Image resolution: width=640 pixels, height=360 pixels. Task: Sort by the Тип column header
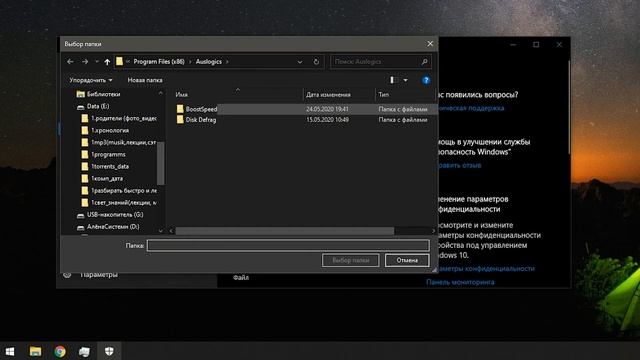[383, 94]
